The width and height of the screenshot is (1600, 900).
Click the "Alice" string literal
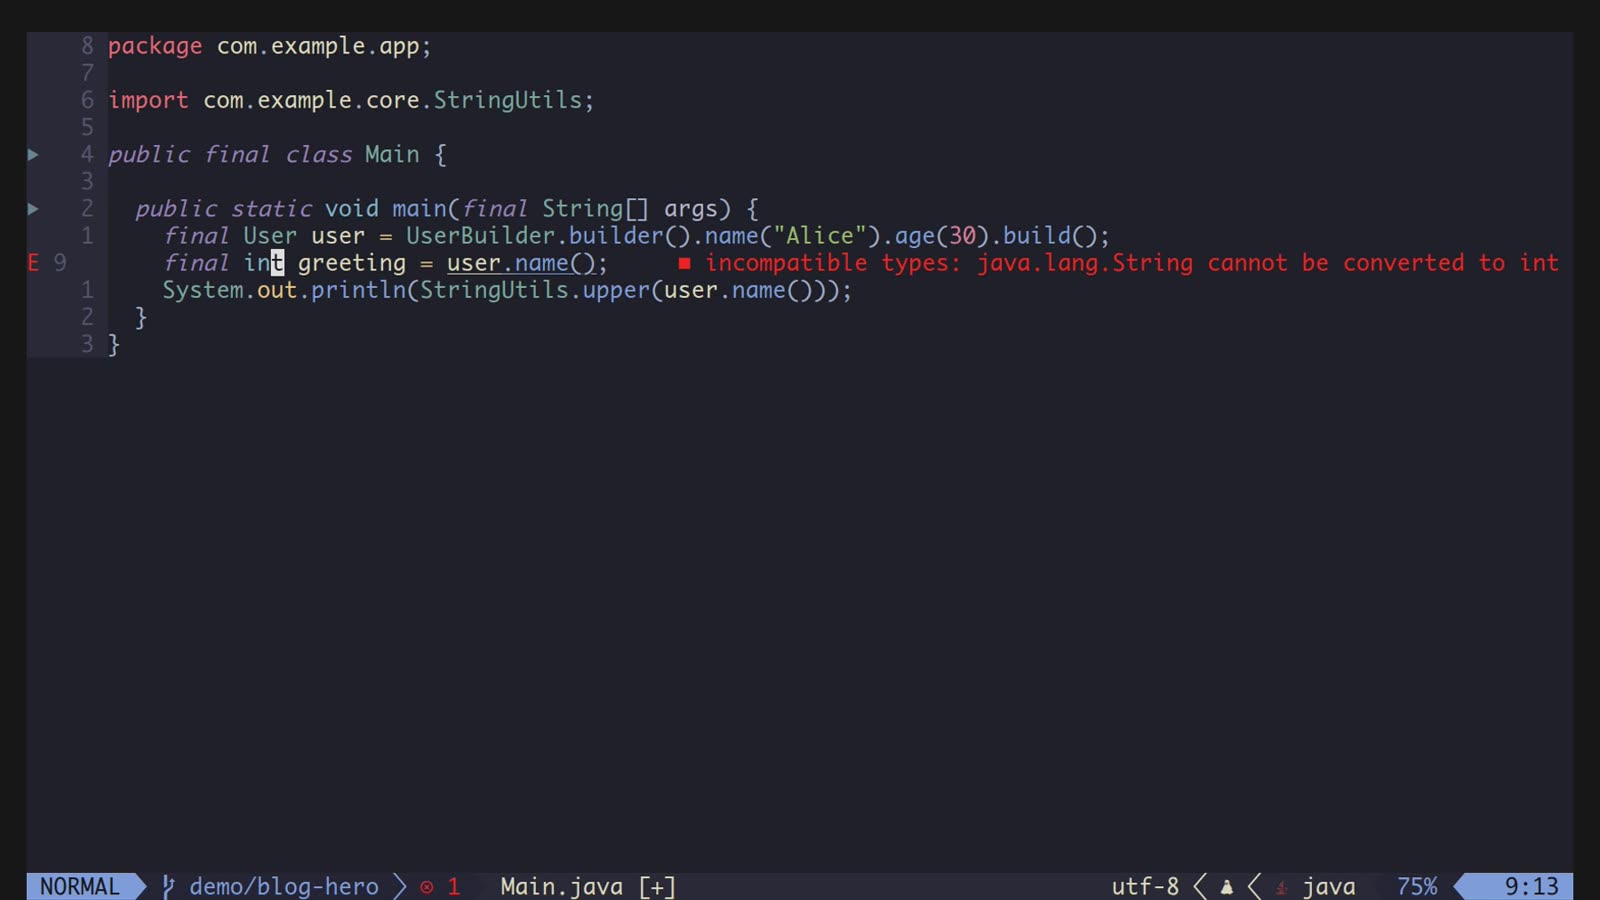click(x=820, y=236)
